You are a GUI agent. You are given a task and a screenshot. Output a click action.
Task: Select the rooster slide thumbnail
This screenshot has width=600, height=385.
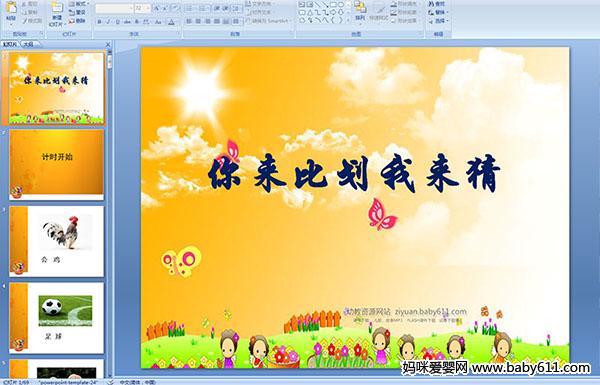pos(56,241)
